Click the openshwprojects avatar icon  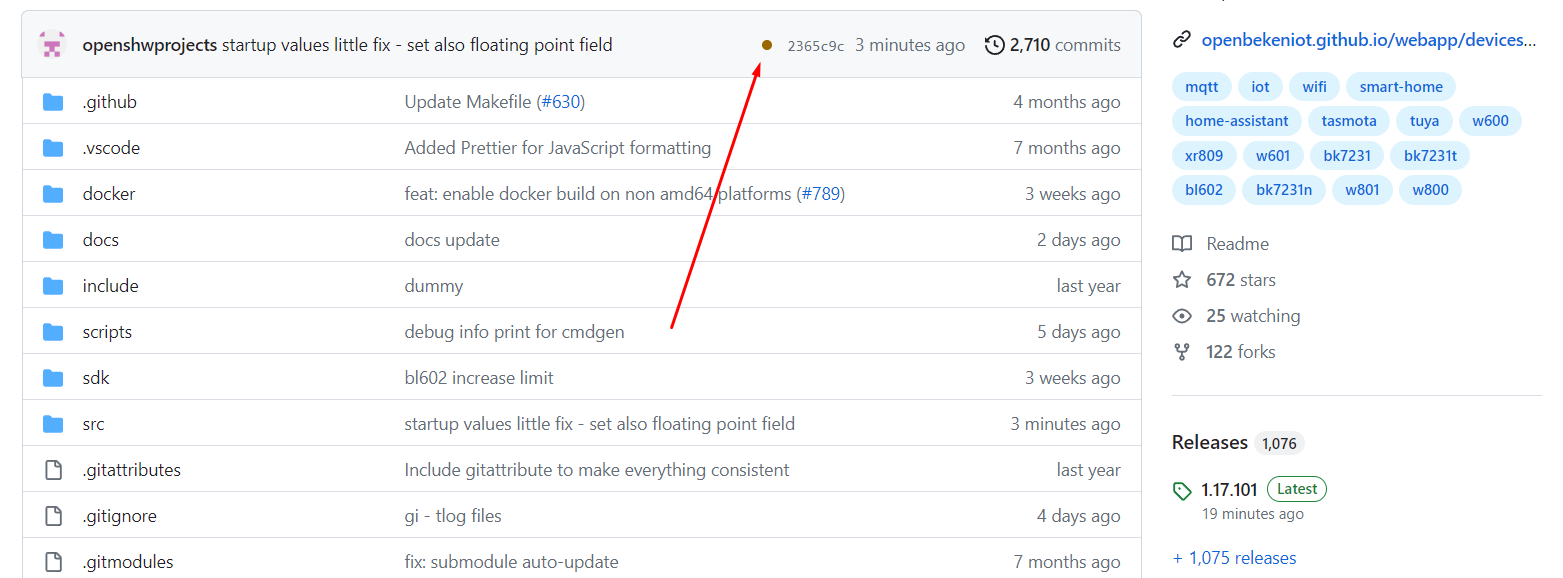(x=52, y=45)
